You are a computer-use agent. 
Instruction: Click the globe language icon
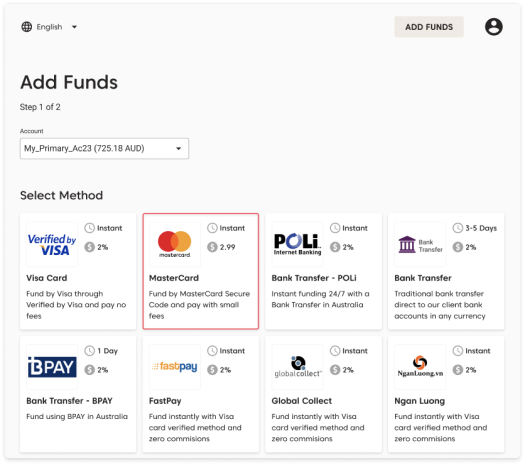26,27
